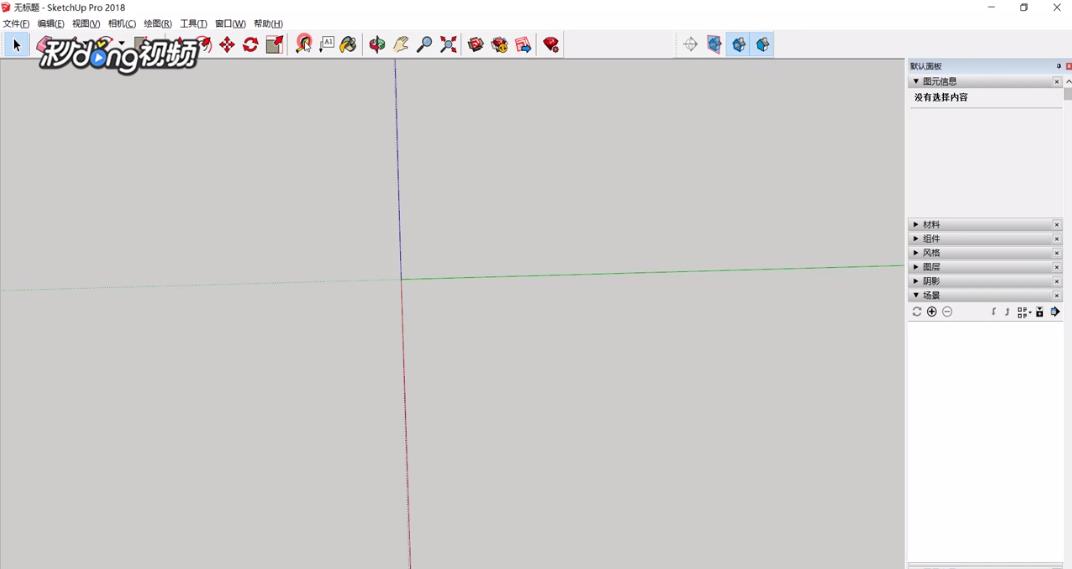Select the arrow Select tool
The height and width of the screenshot is (569, 1072).
[16, 45]
